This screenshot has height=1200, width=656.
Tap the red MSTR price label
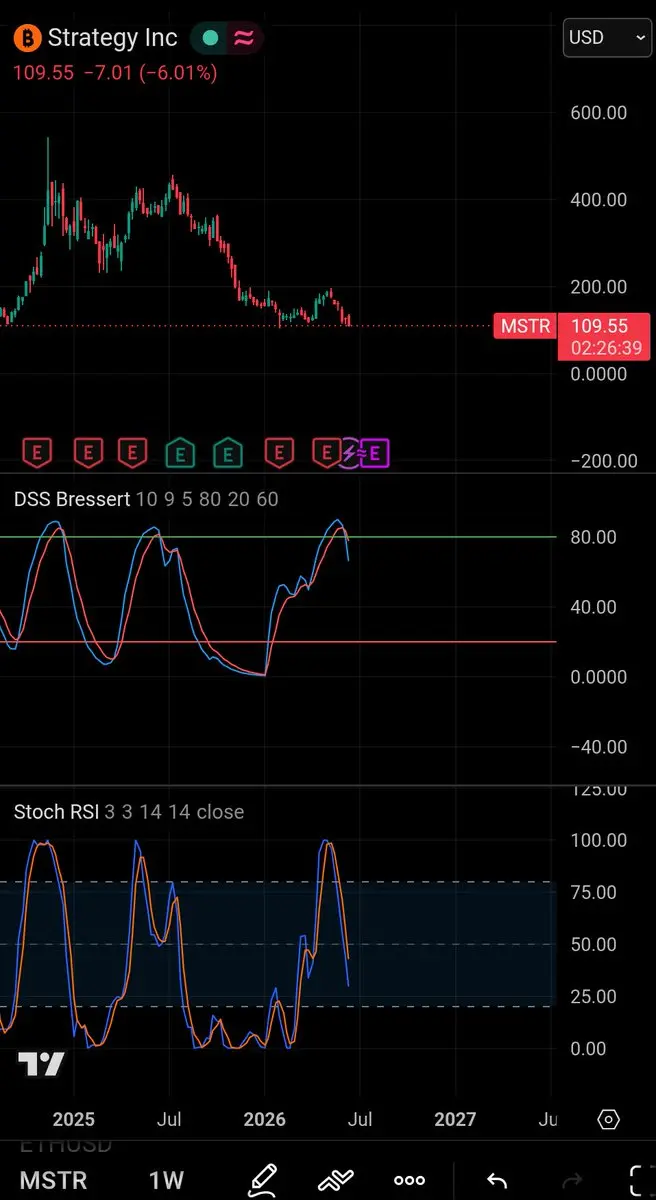(x=524, y=326)
